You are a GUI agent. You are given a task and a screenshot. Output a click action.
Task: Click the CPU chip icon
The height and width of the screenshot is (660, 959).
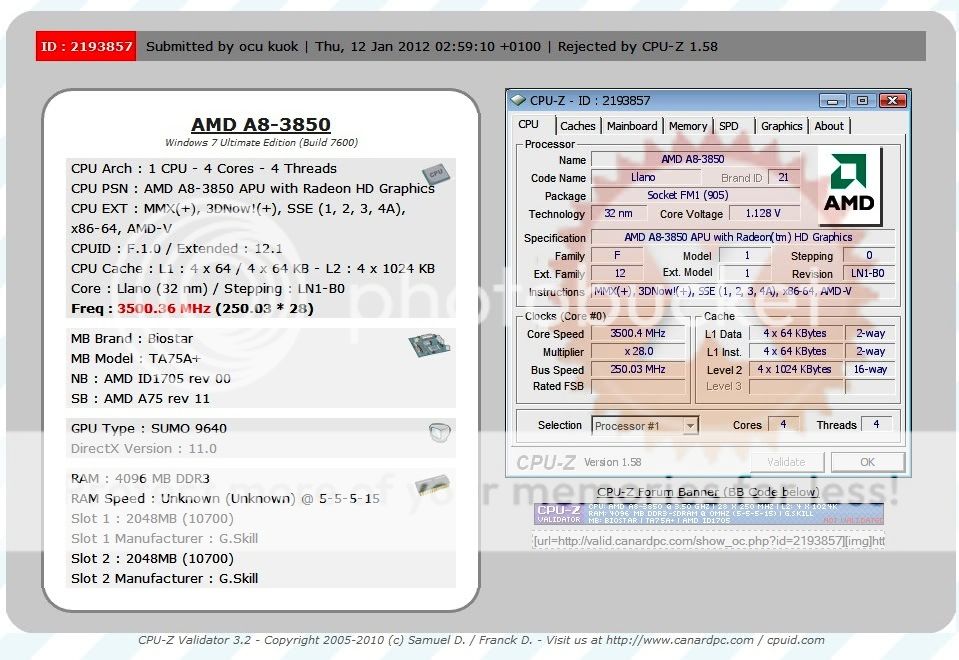(x=436, y=174)
